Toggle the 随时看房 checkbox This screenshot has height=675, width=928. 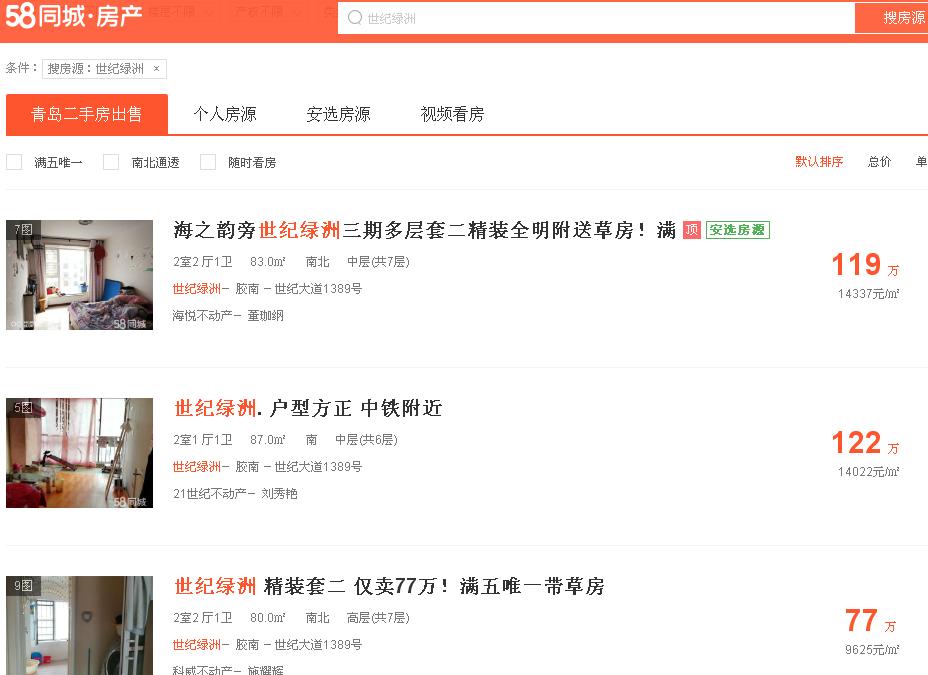207,161
